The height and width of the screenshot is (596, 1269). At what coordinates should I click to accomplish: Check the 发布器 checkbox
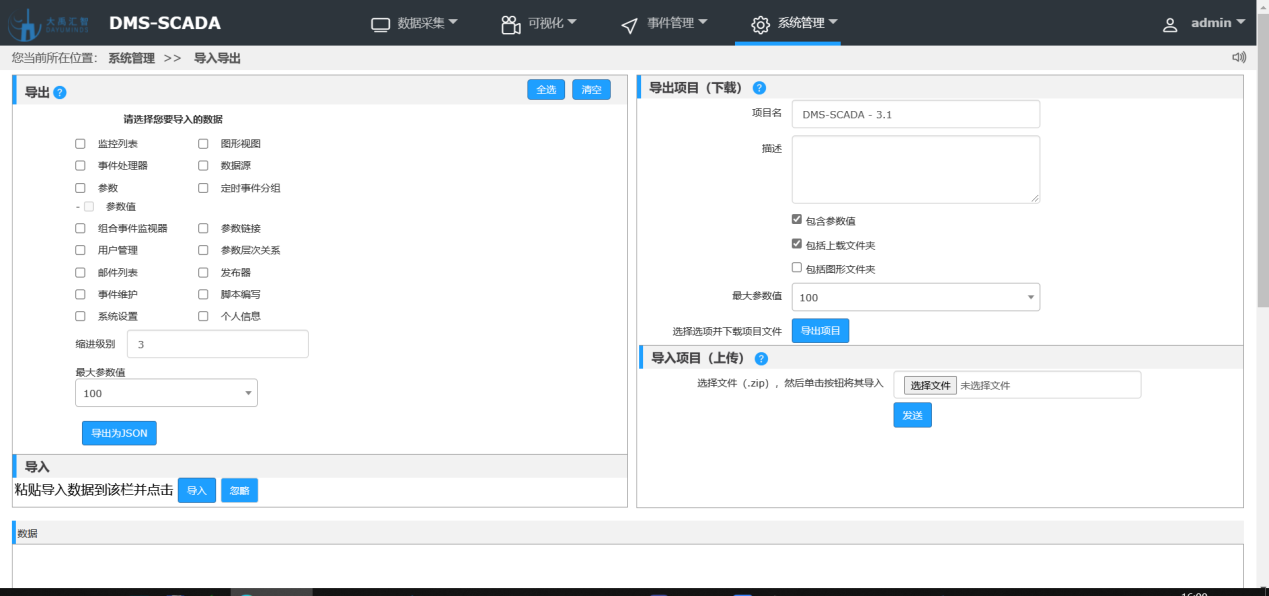point(203,272)
